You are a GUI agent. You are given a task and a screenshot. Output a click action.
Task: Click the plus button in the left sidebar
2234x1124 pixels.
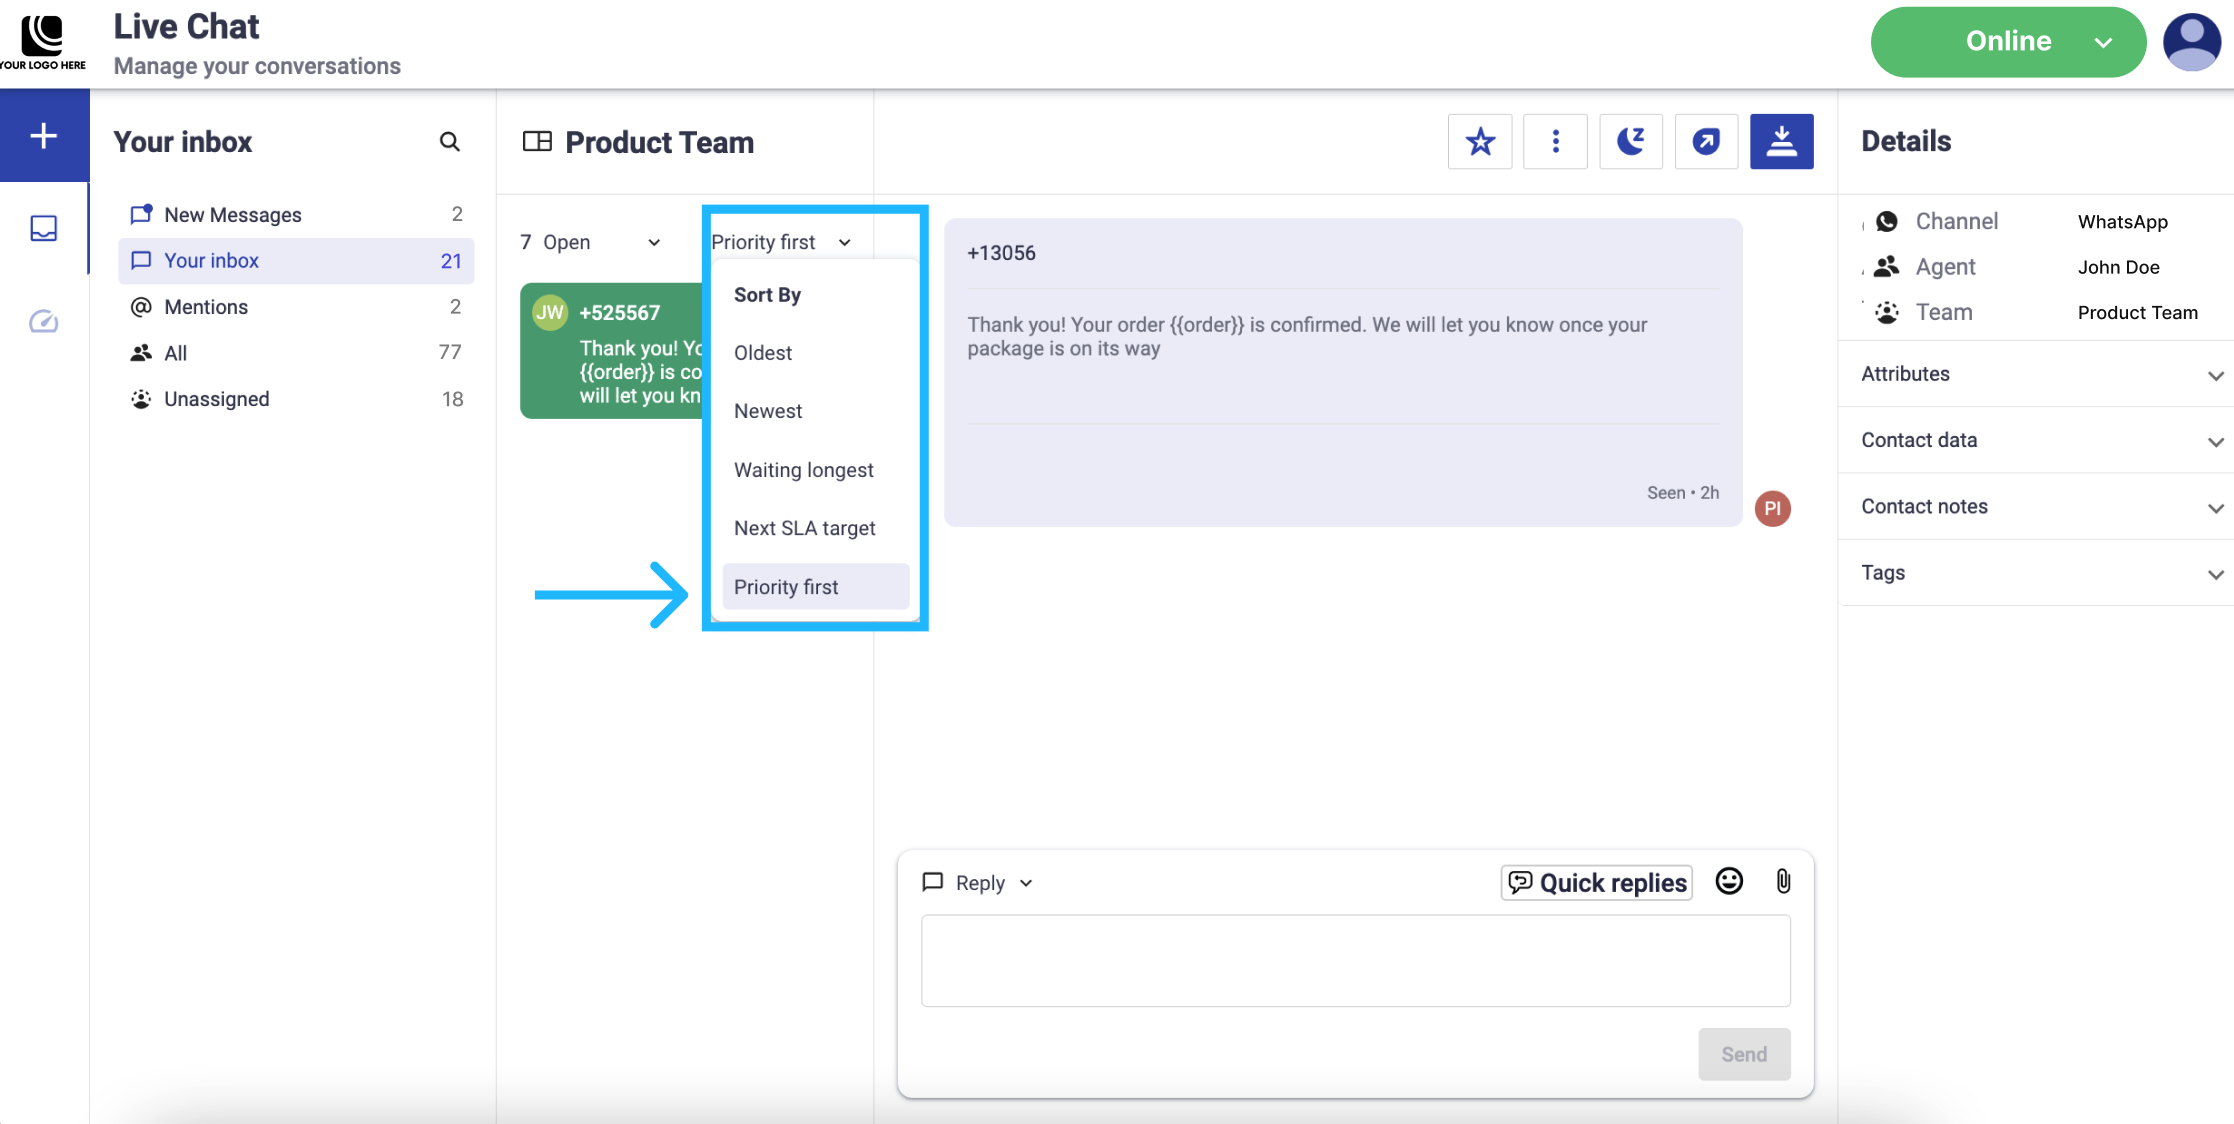coord(44,136)
